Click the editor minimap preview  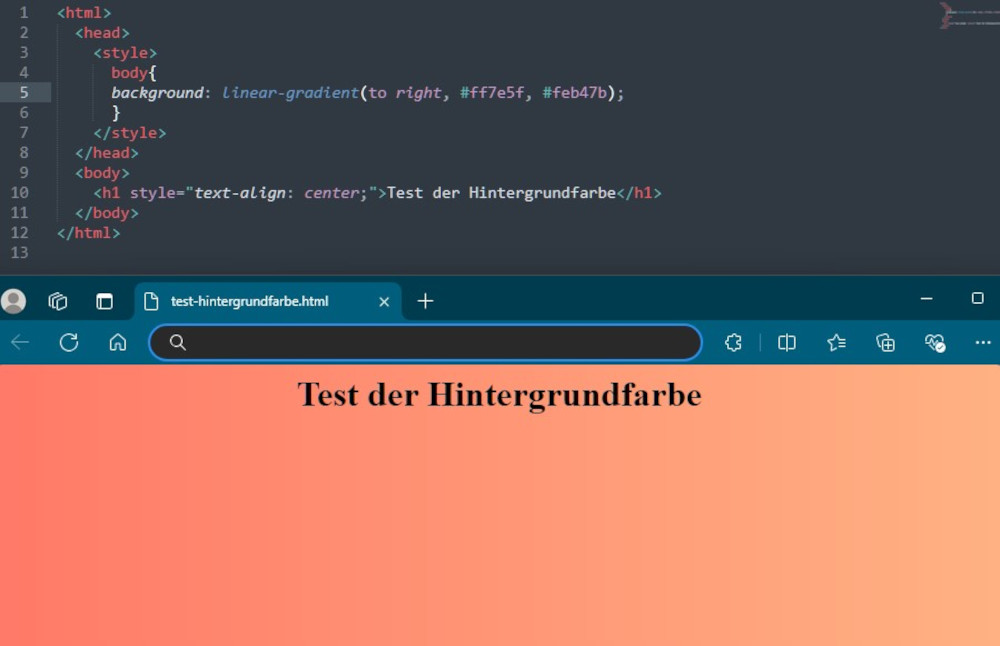point(968,16)
